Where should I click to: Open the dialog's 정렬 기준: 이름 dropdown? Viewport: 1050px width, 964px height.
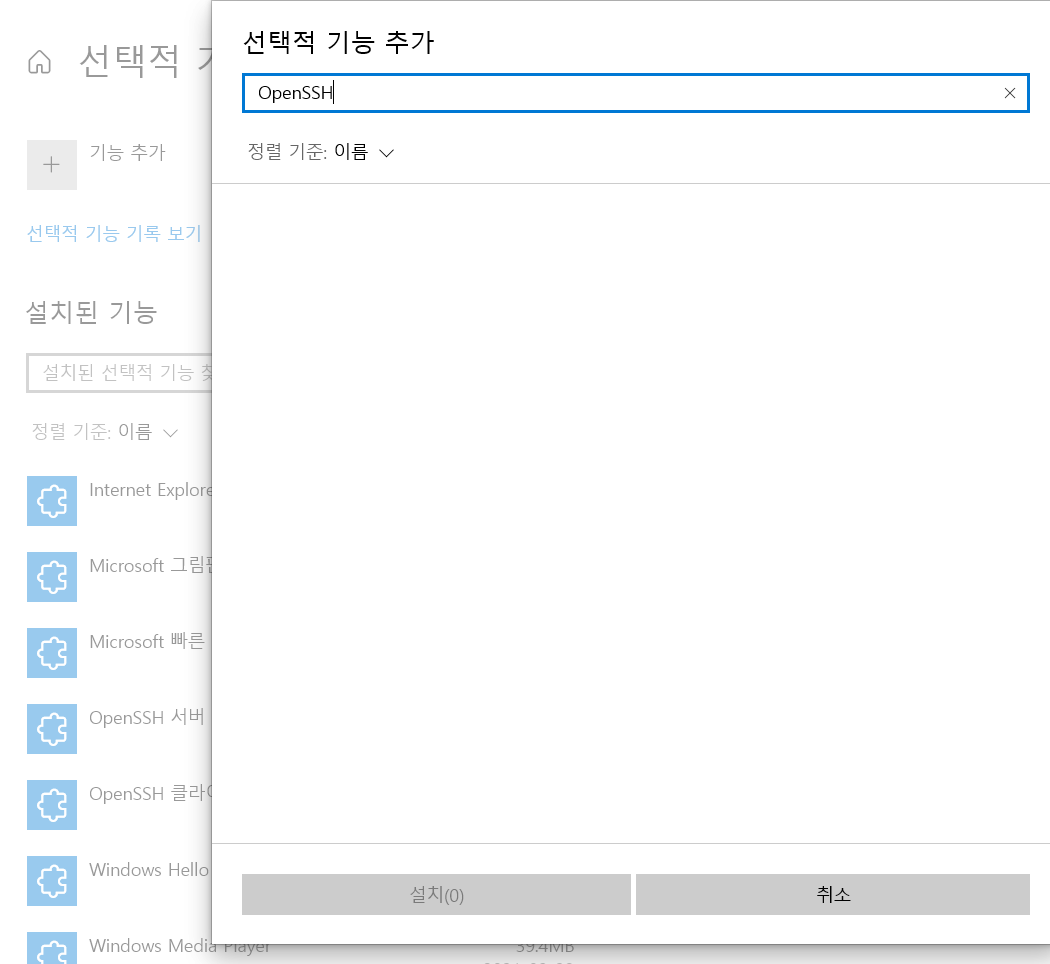321,152
